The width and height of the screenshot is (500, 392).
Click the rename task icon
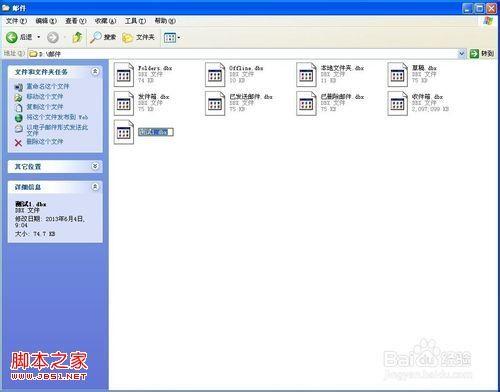tap(19, 87)
